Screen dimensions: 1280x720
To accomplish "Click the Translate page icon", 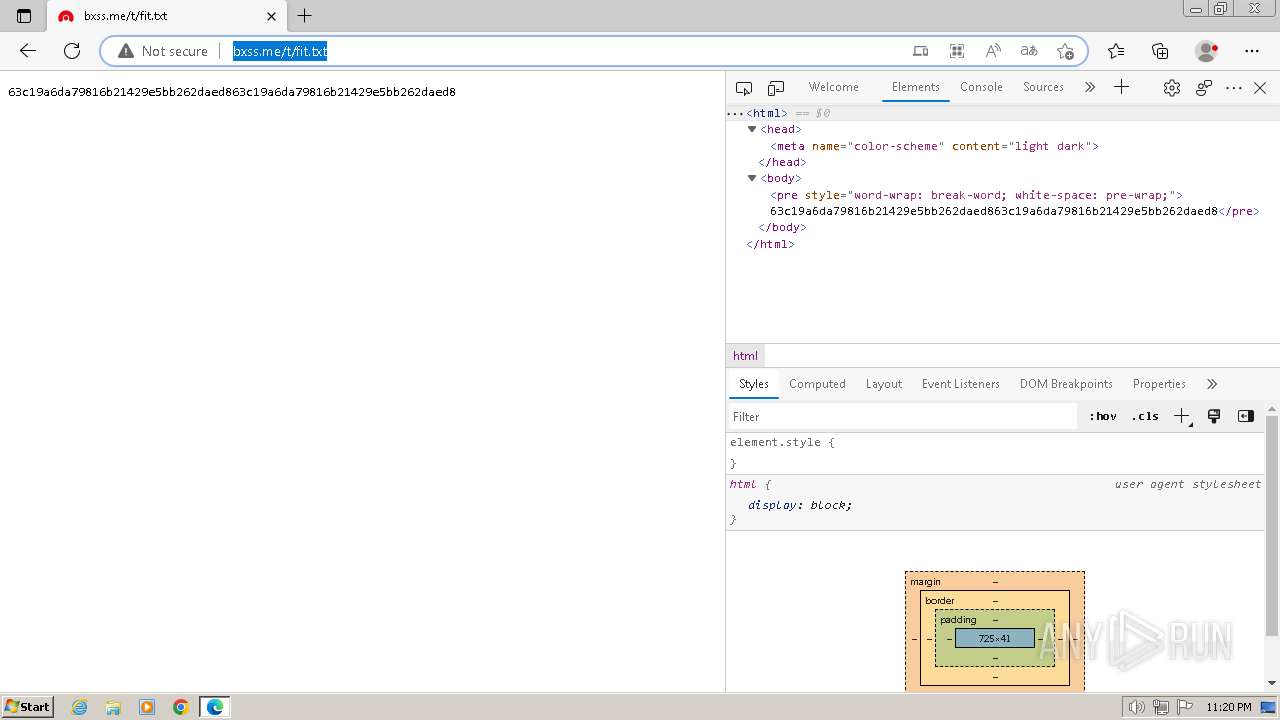I will pyautogui.click(x=1029, y=51).
